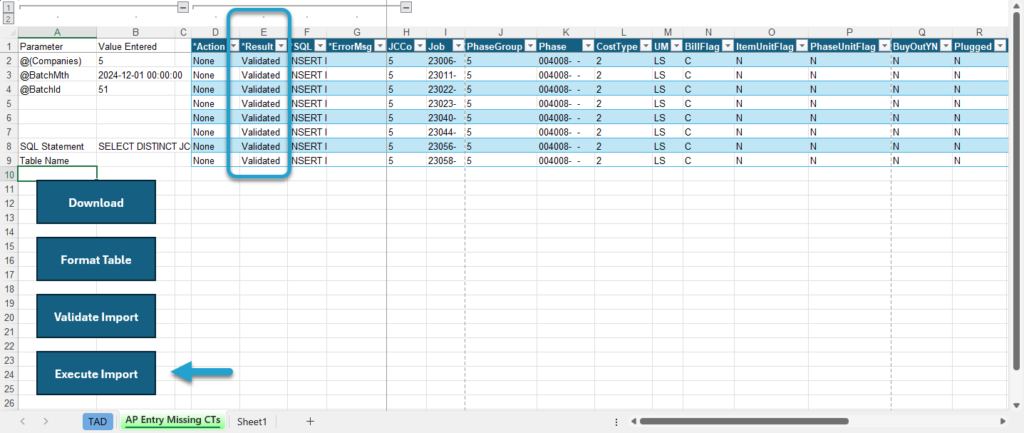Viewport: 1024px width, 433px height.
Task: Open the Plugged column filter dropdown
Action: tap(1001, 46)
